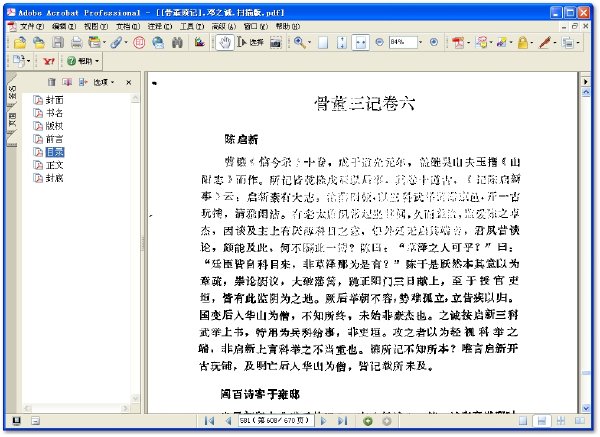Set Fit Width view button
This screenshot has height=437, width=600.
click(360, 42)
